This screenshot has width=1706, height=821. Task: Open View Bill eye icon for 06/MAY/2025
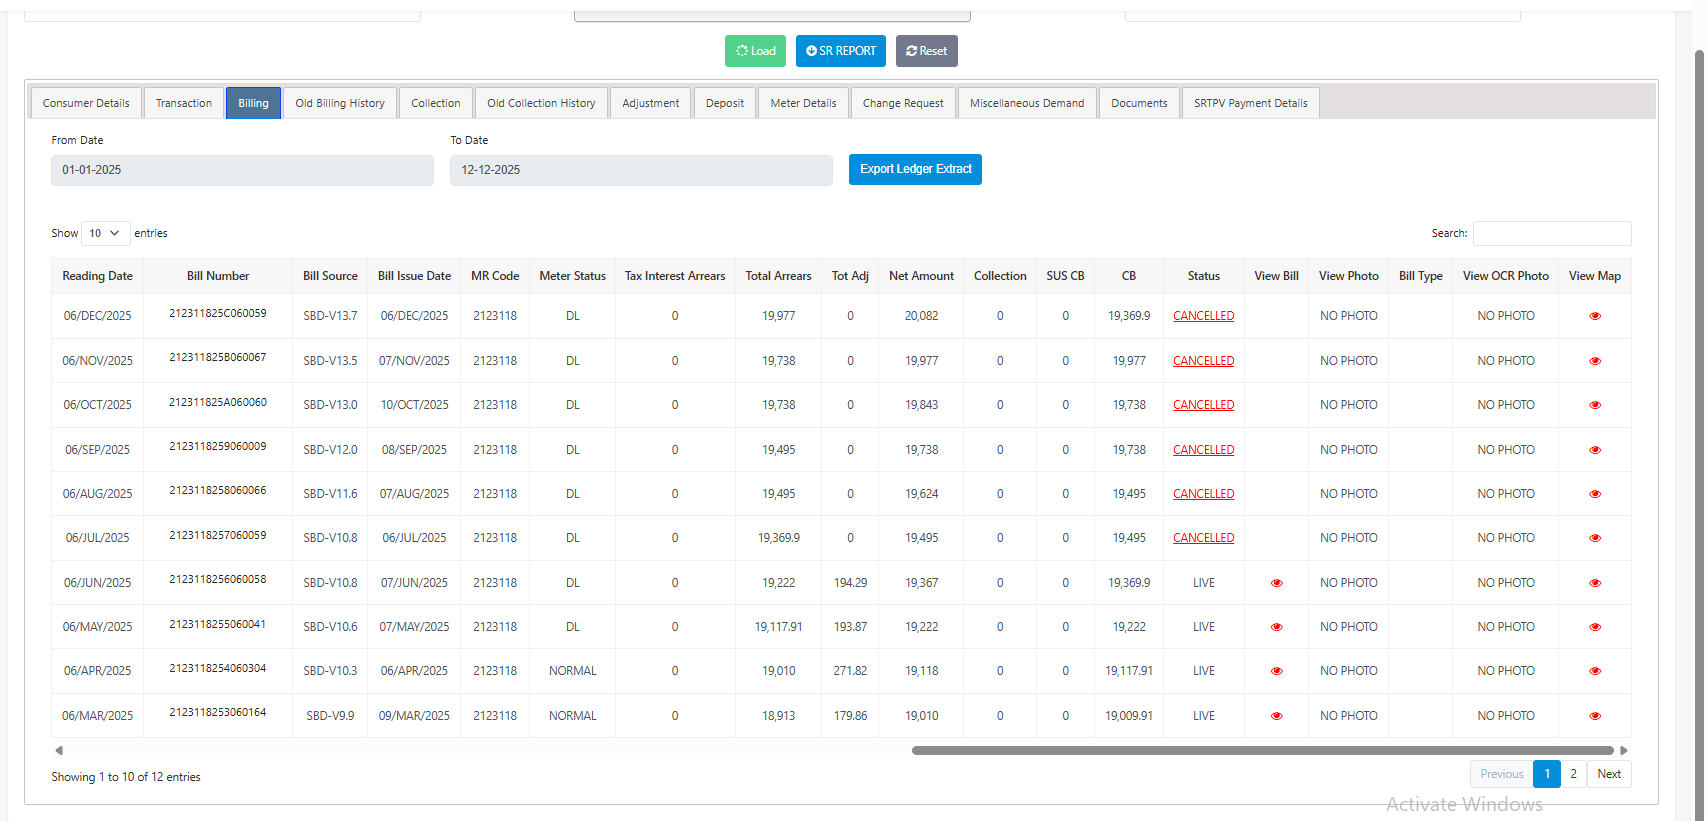pos(1276,627)
